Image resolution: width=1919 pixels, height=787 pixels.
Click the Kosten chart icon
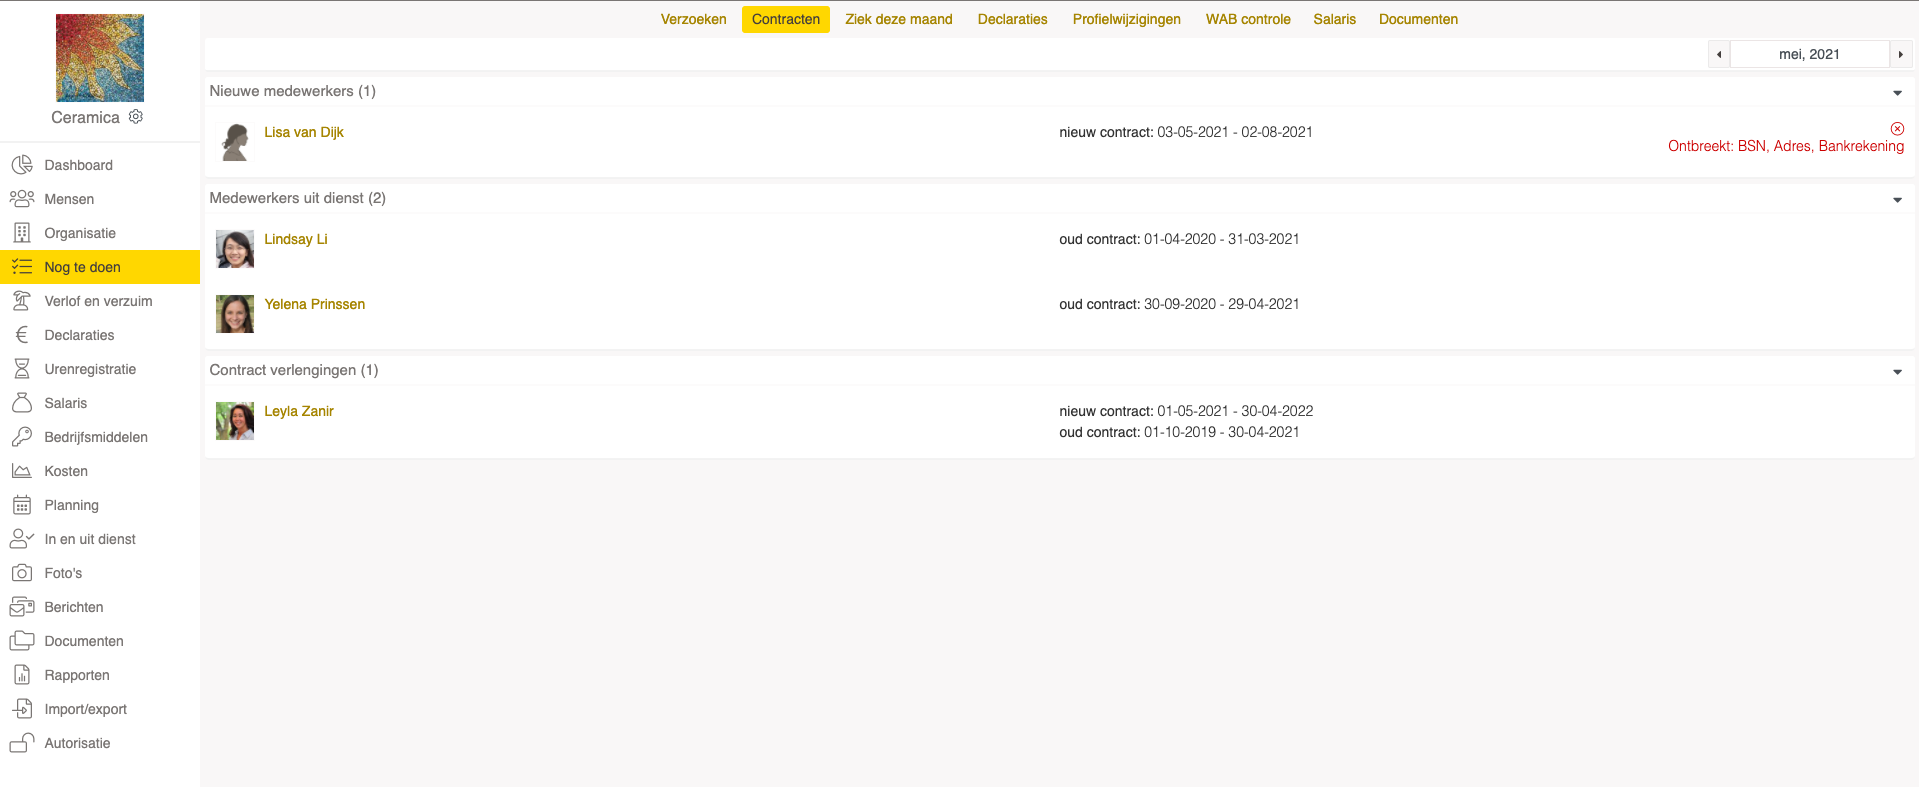[x=22, y=471]
